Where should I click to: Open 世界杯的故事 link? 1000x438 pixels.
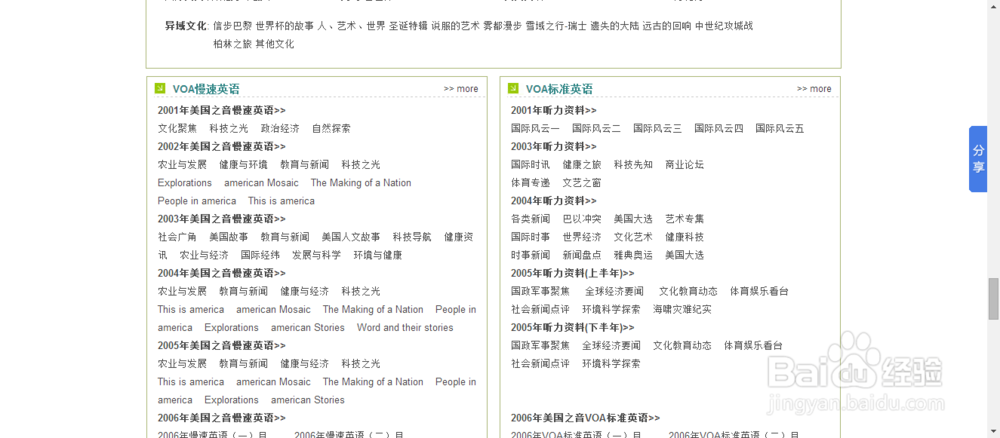click(x=284, y=26)
